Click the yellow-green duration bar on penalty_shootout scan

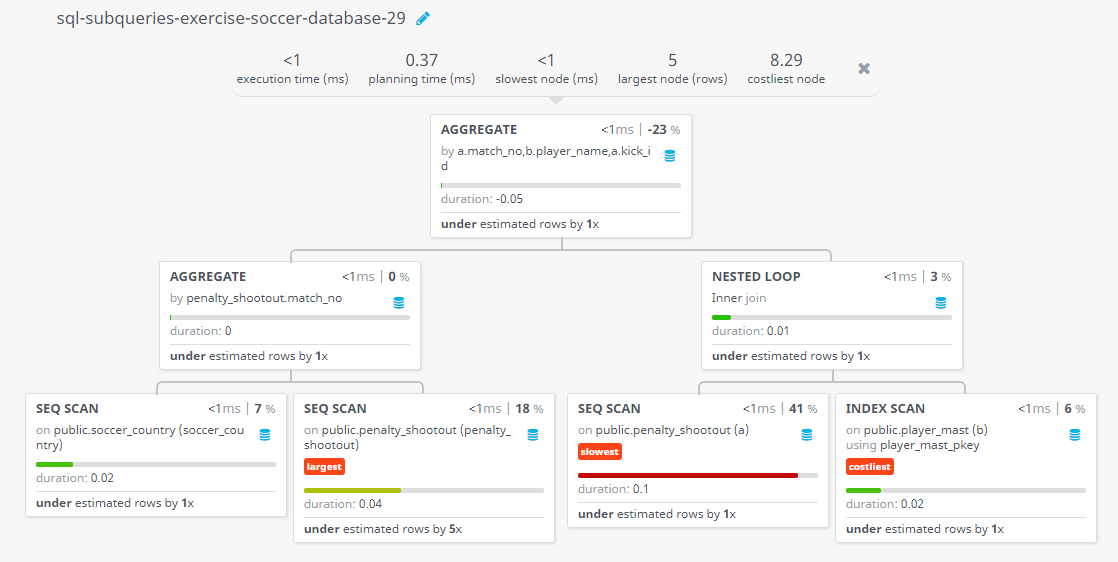[x=352, y=491]
